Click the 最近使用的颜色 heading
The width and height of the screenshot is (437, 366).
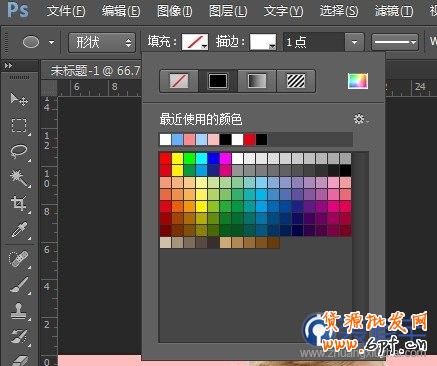201,119
